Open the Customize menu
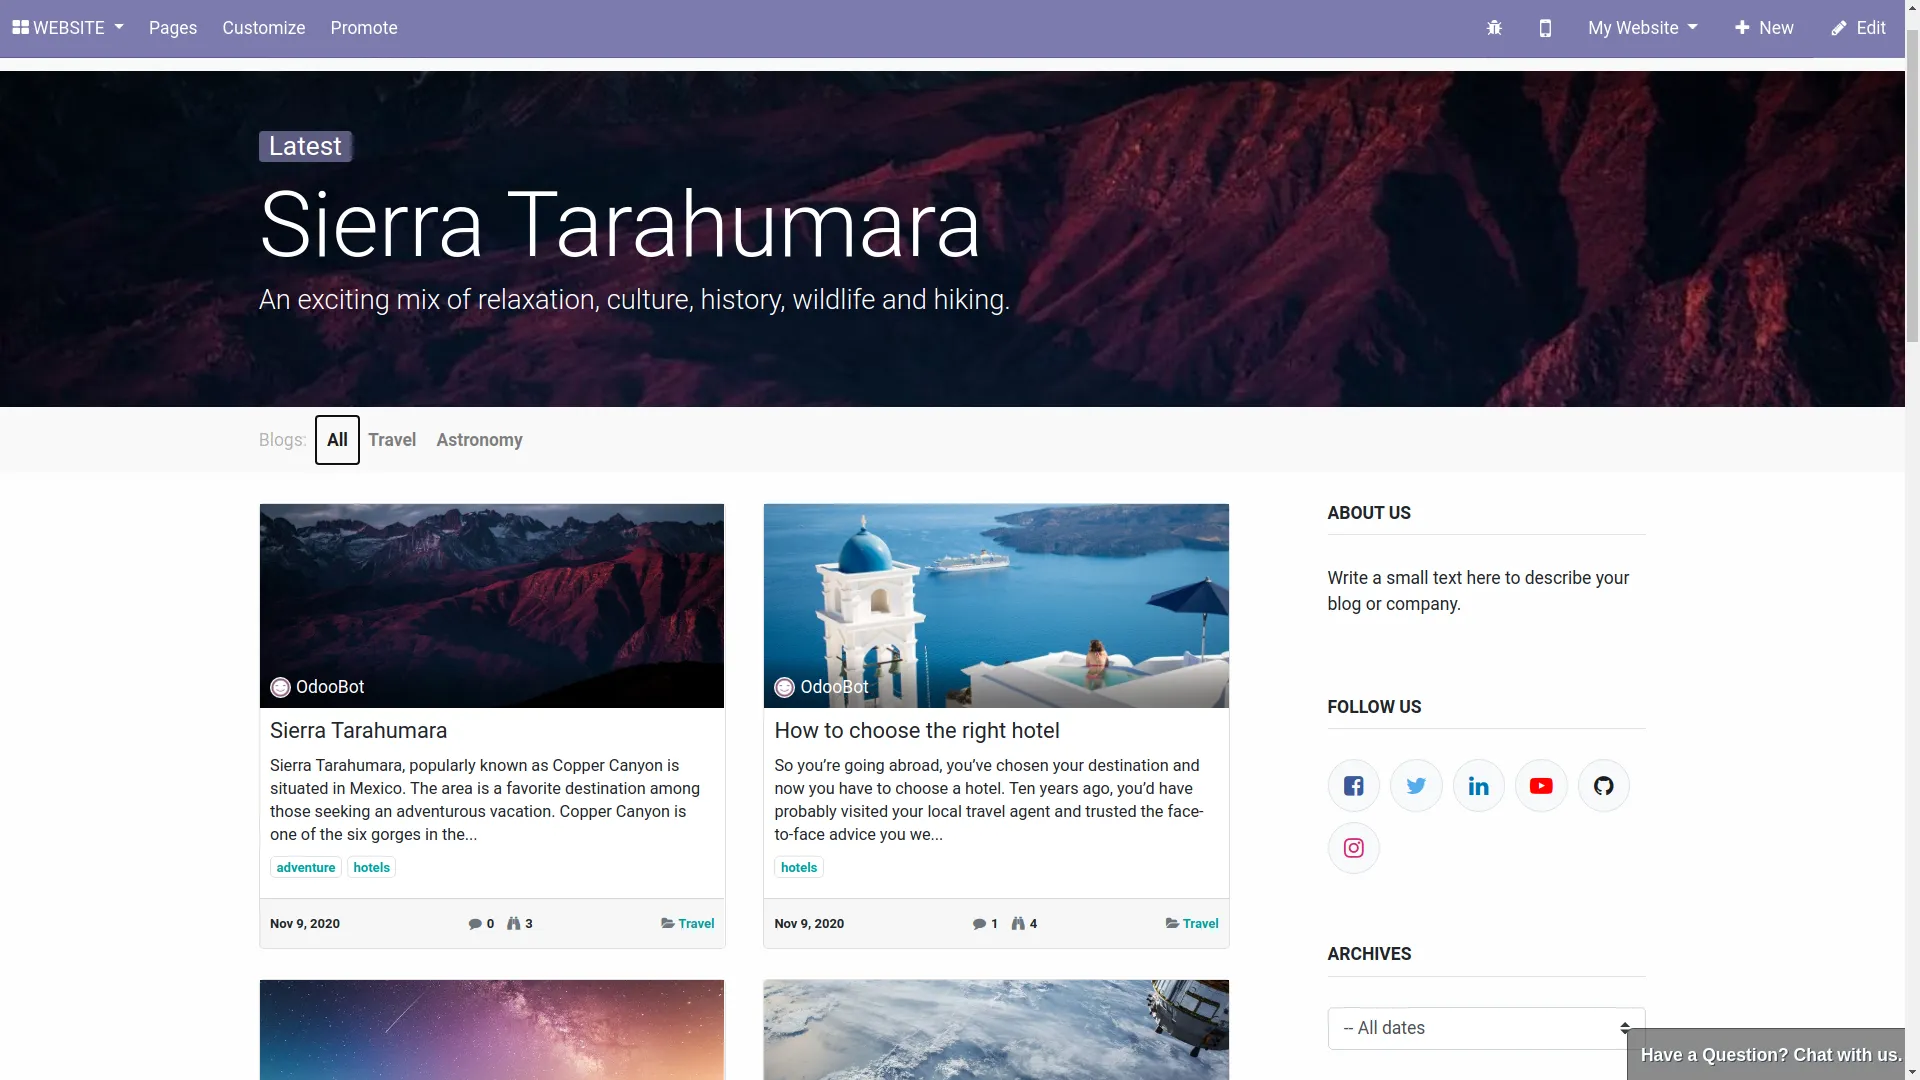Image resolution: width=1920 pixels, height=1080 pixels. pos(264,28)
